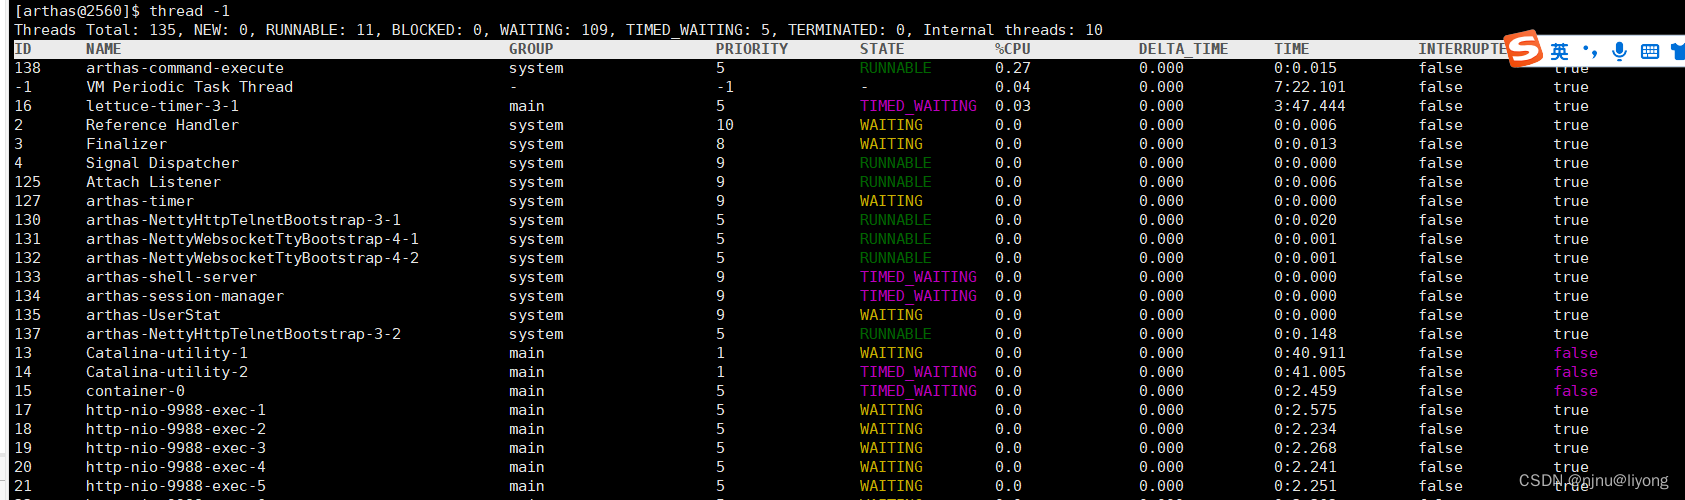Click the %CPU value 0.04

pyautogui.click(x=1013, y=87)
